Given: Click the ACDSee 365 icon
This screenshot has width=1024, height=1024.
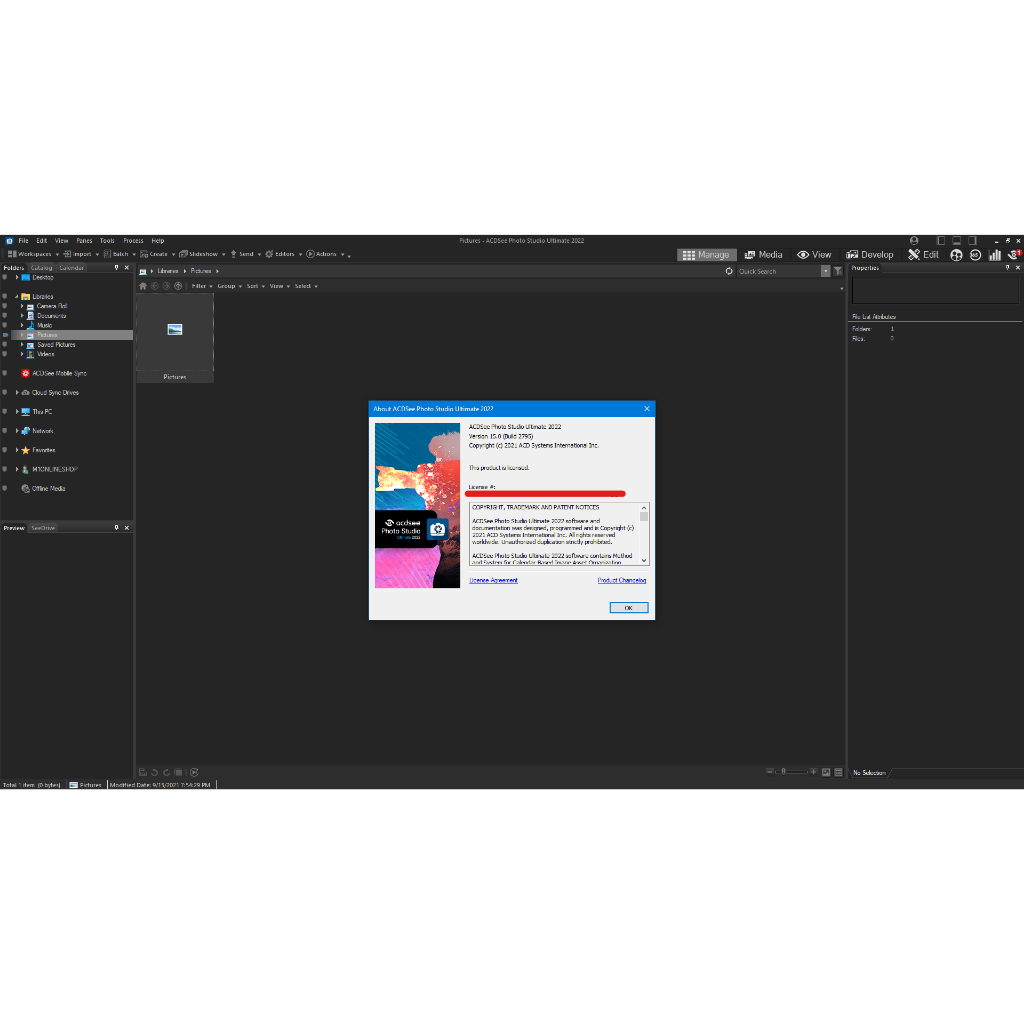Looking at the screenshot, I should pos(975,255).
